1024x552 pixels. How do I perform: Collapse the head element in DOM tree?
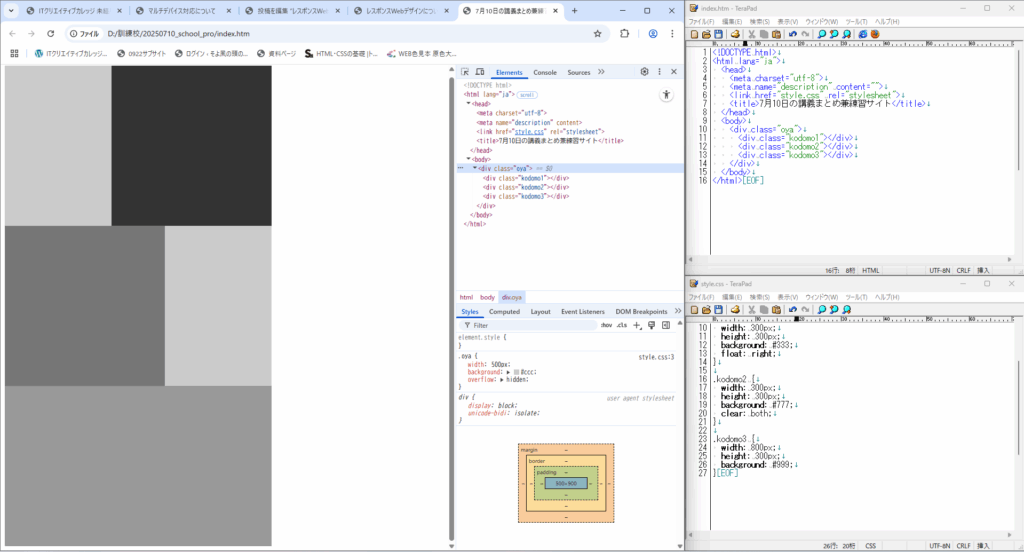coord(468,103)
